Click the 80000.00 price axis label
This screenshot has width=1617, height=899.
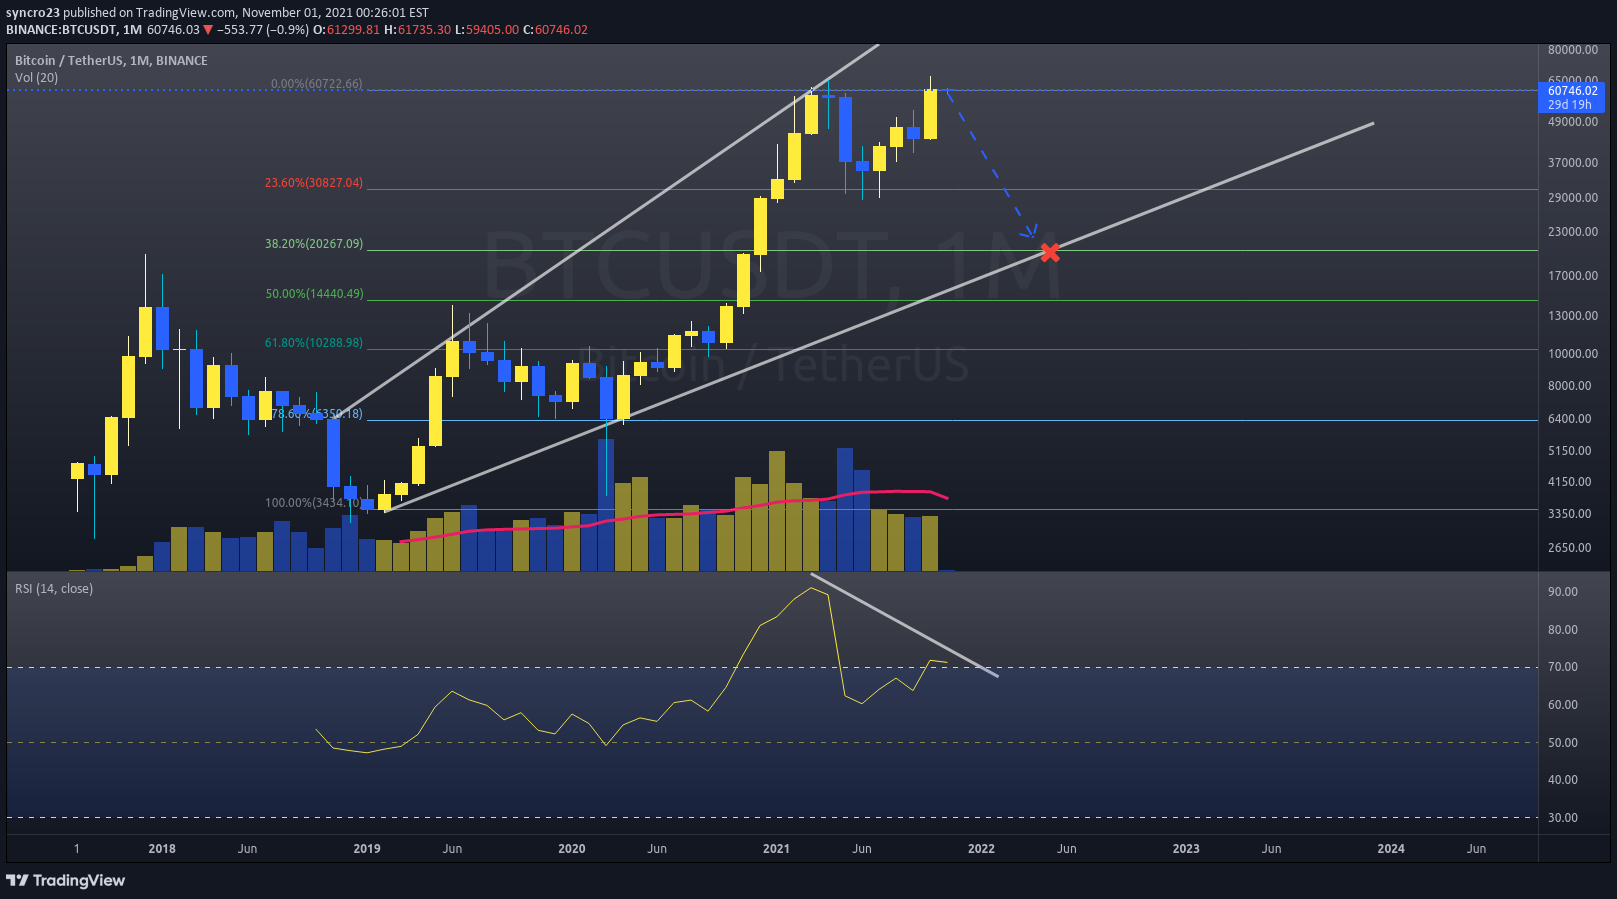tap(1573, 50)
